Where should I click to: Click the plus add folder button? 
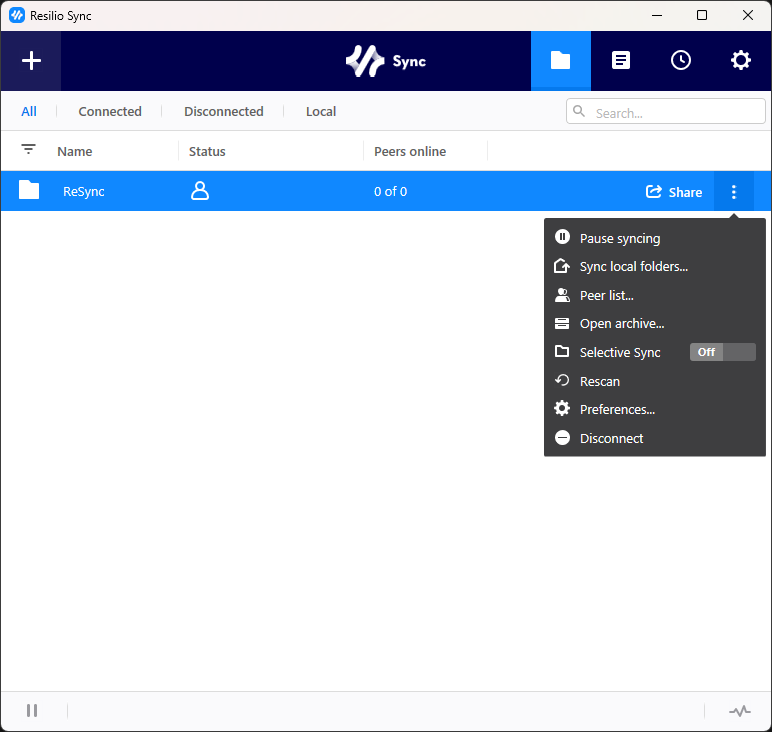[31, 61]
